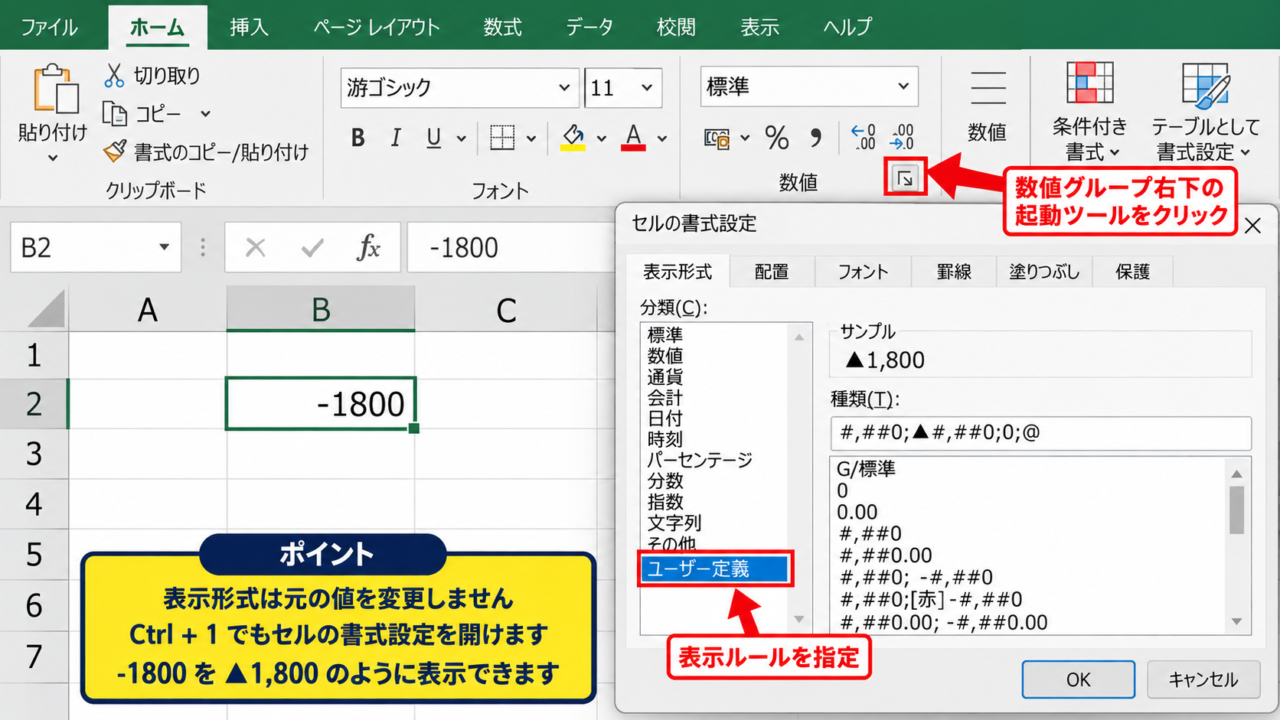
Task: Open Conditional Formatting (条件付き書式)
Action: (x=1090, y=111)
